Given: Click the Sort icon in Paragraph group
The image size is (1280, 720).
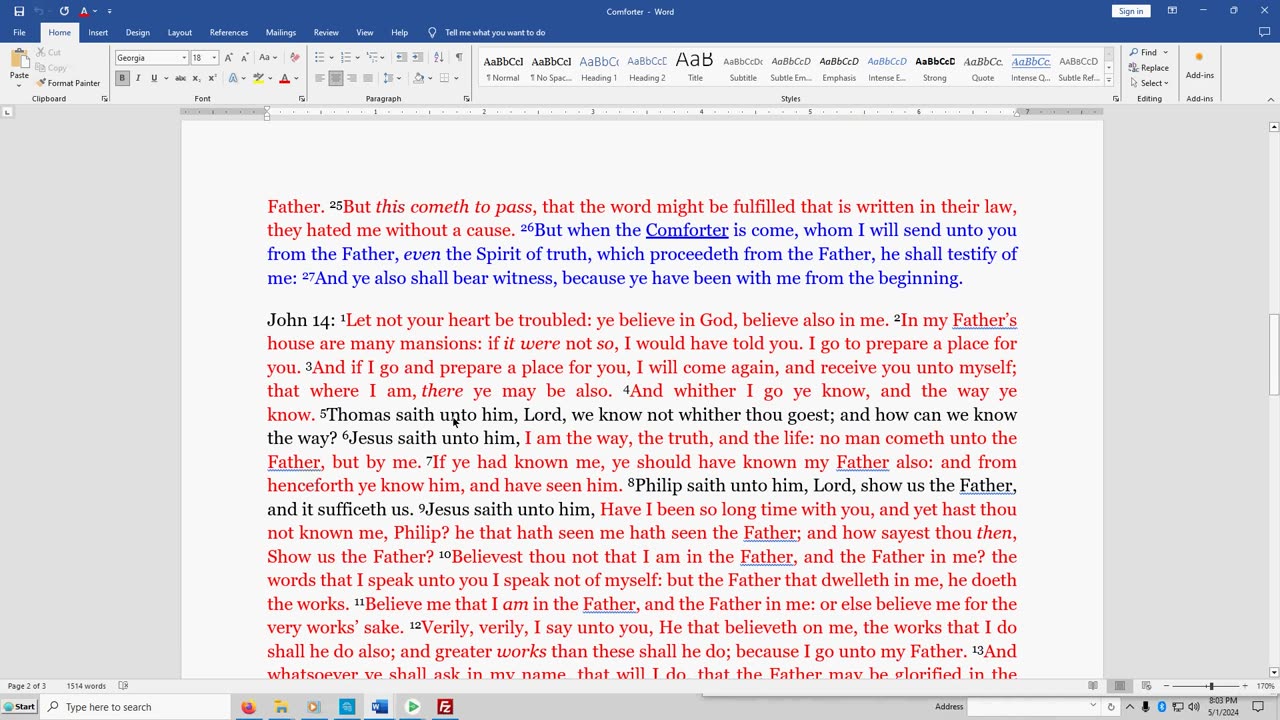Looking at the screenshot, I should 441,58.
